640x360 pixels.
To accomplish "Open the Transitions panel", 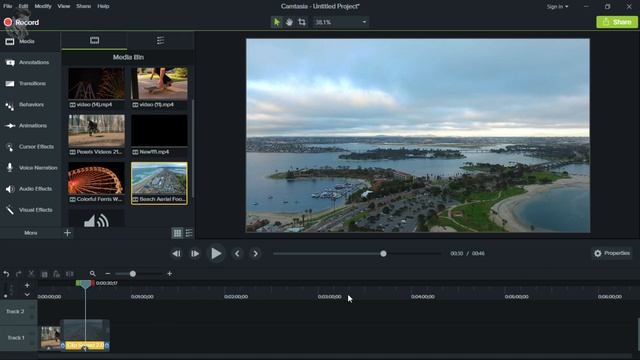I will [30, 84].
